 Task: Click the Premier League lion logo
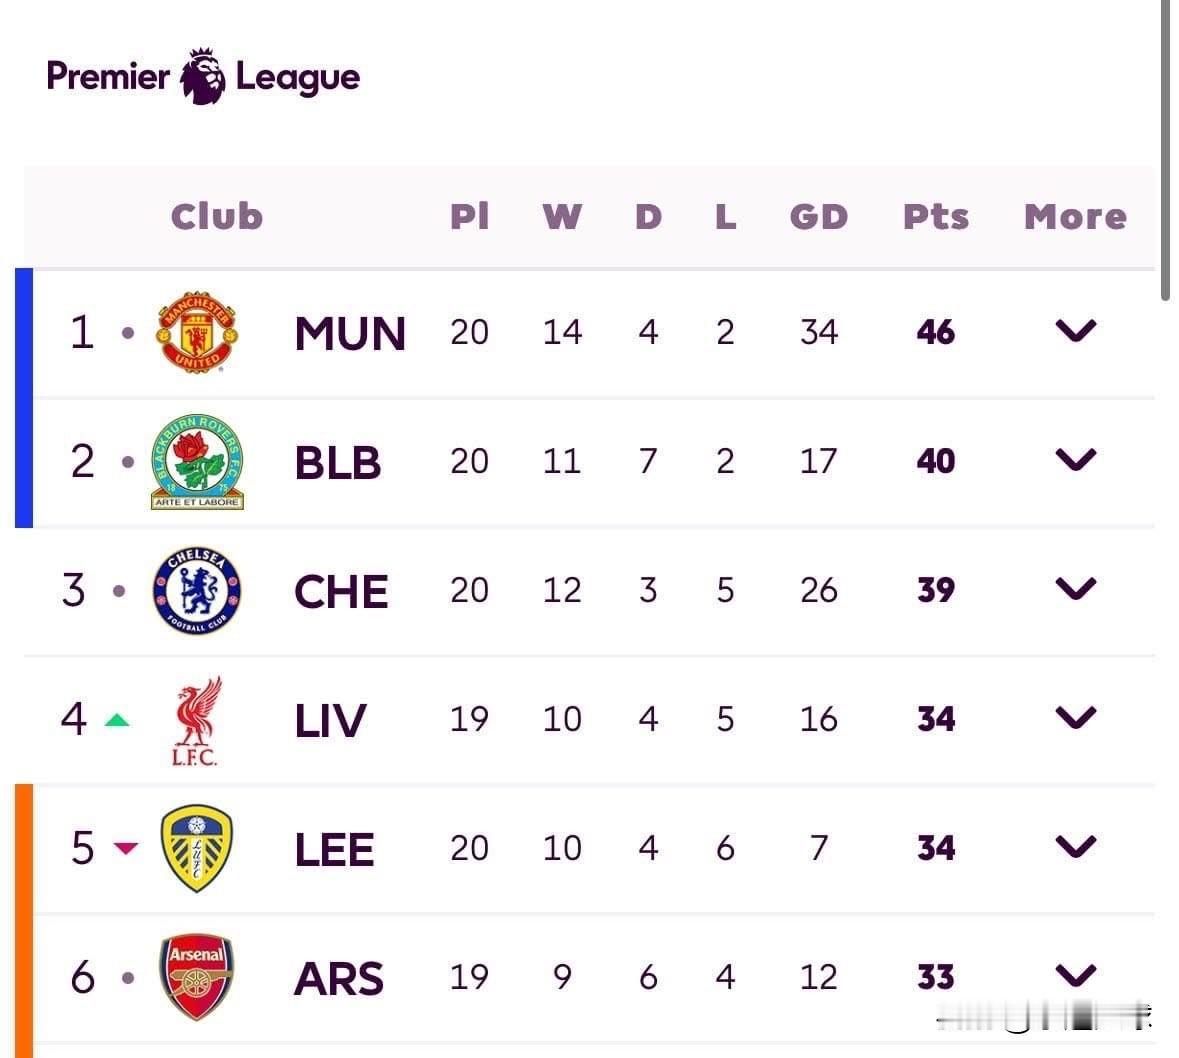coord(203,76)
